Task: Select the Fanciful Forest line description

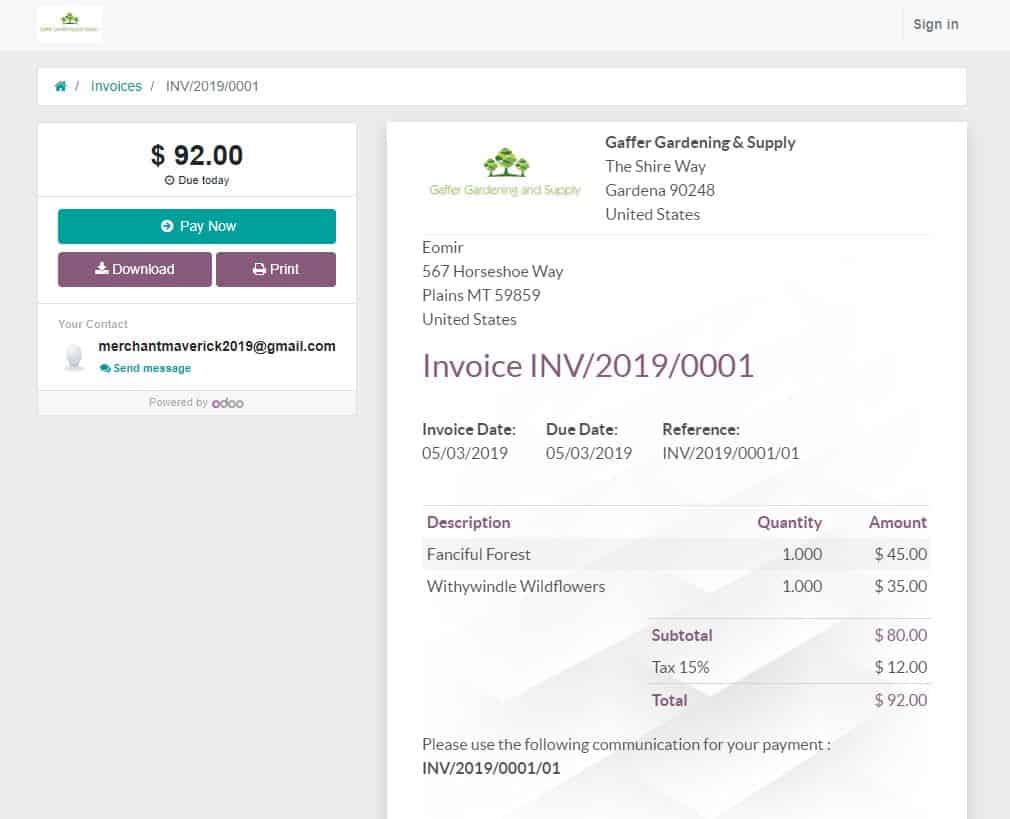Action: (x=478, y=554)
